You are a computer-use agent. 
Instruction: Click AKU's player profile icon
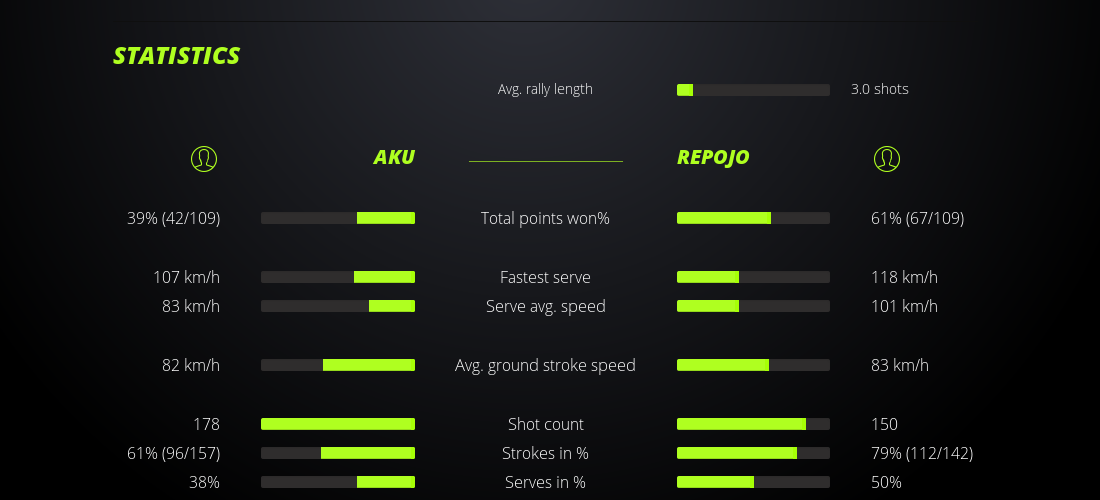point(203,158)
